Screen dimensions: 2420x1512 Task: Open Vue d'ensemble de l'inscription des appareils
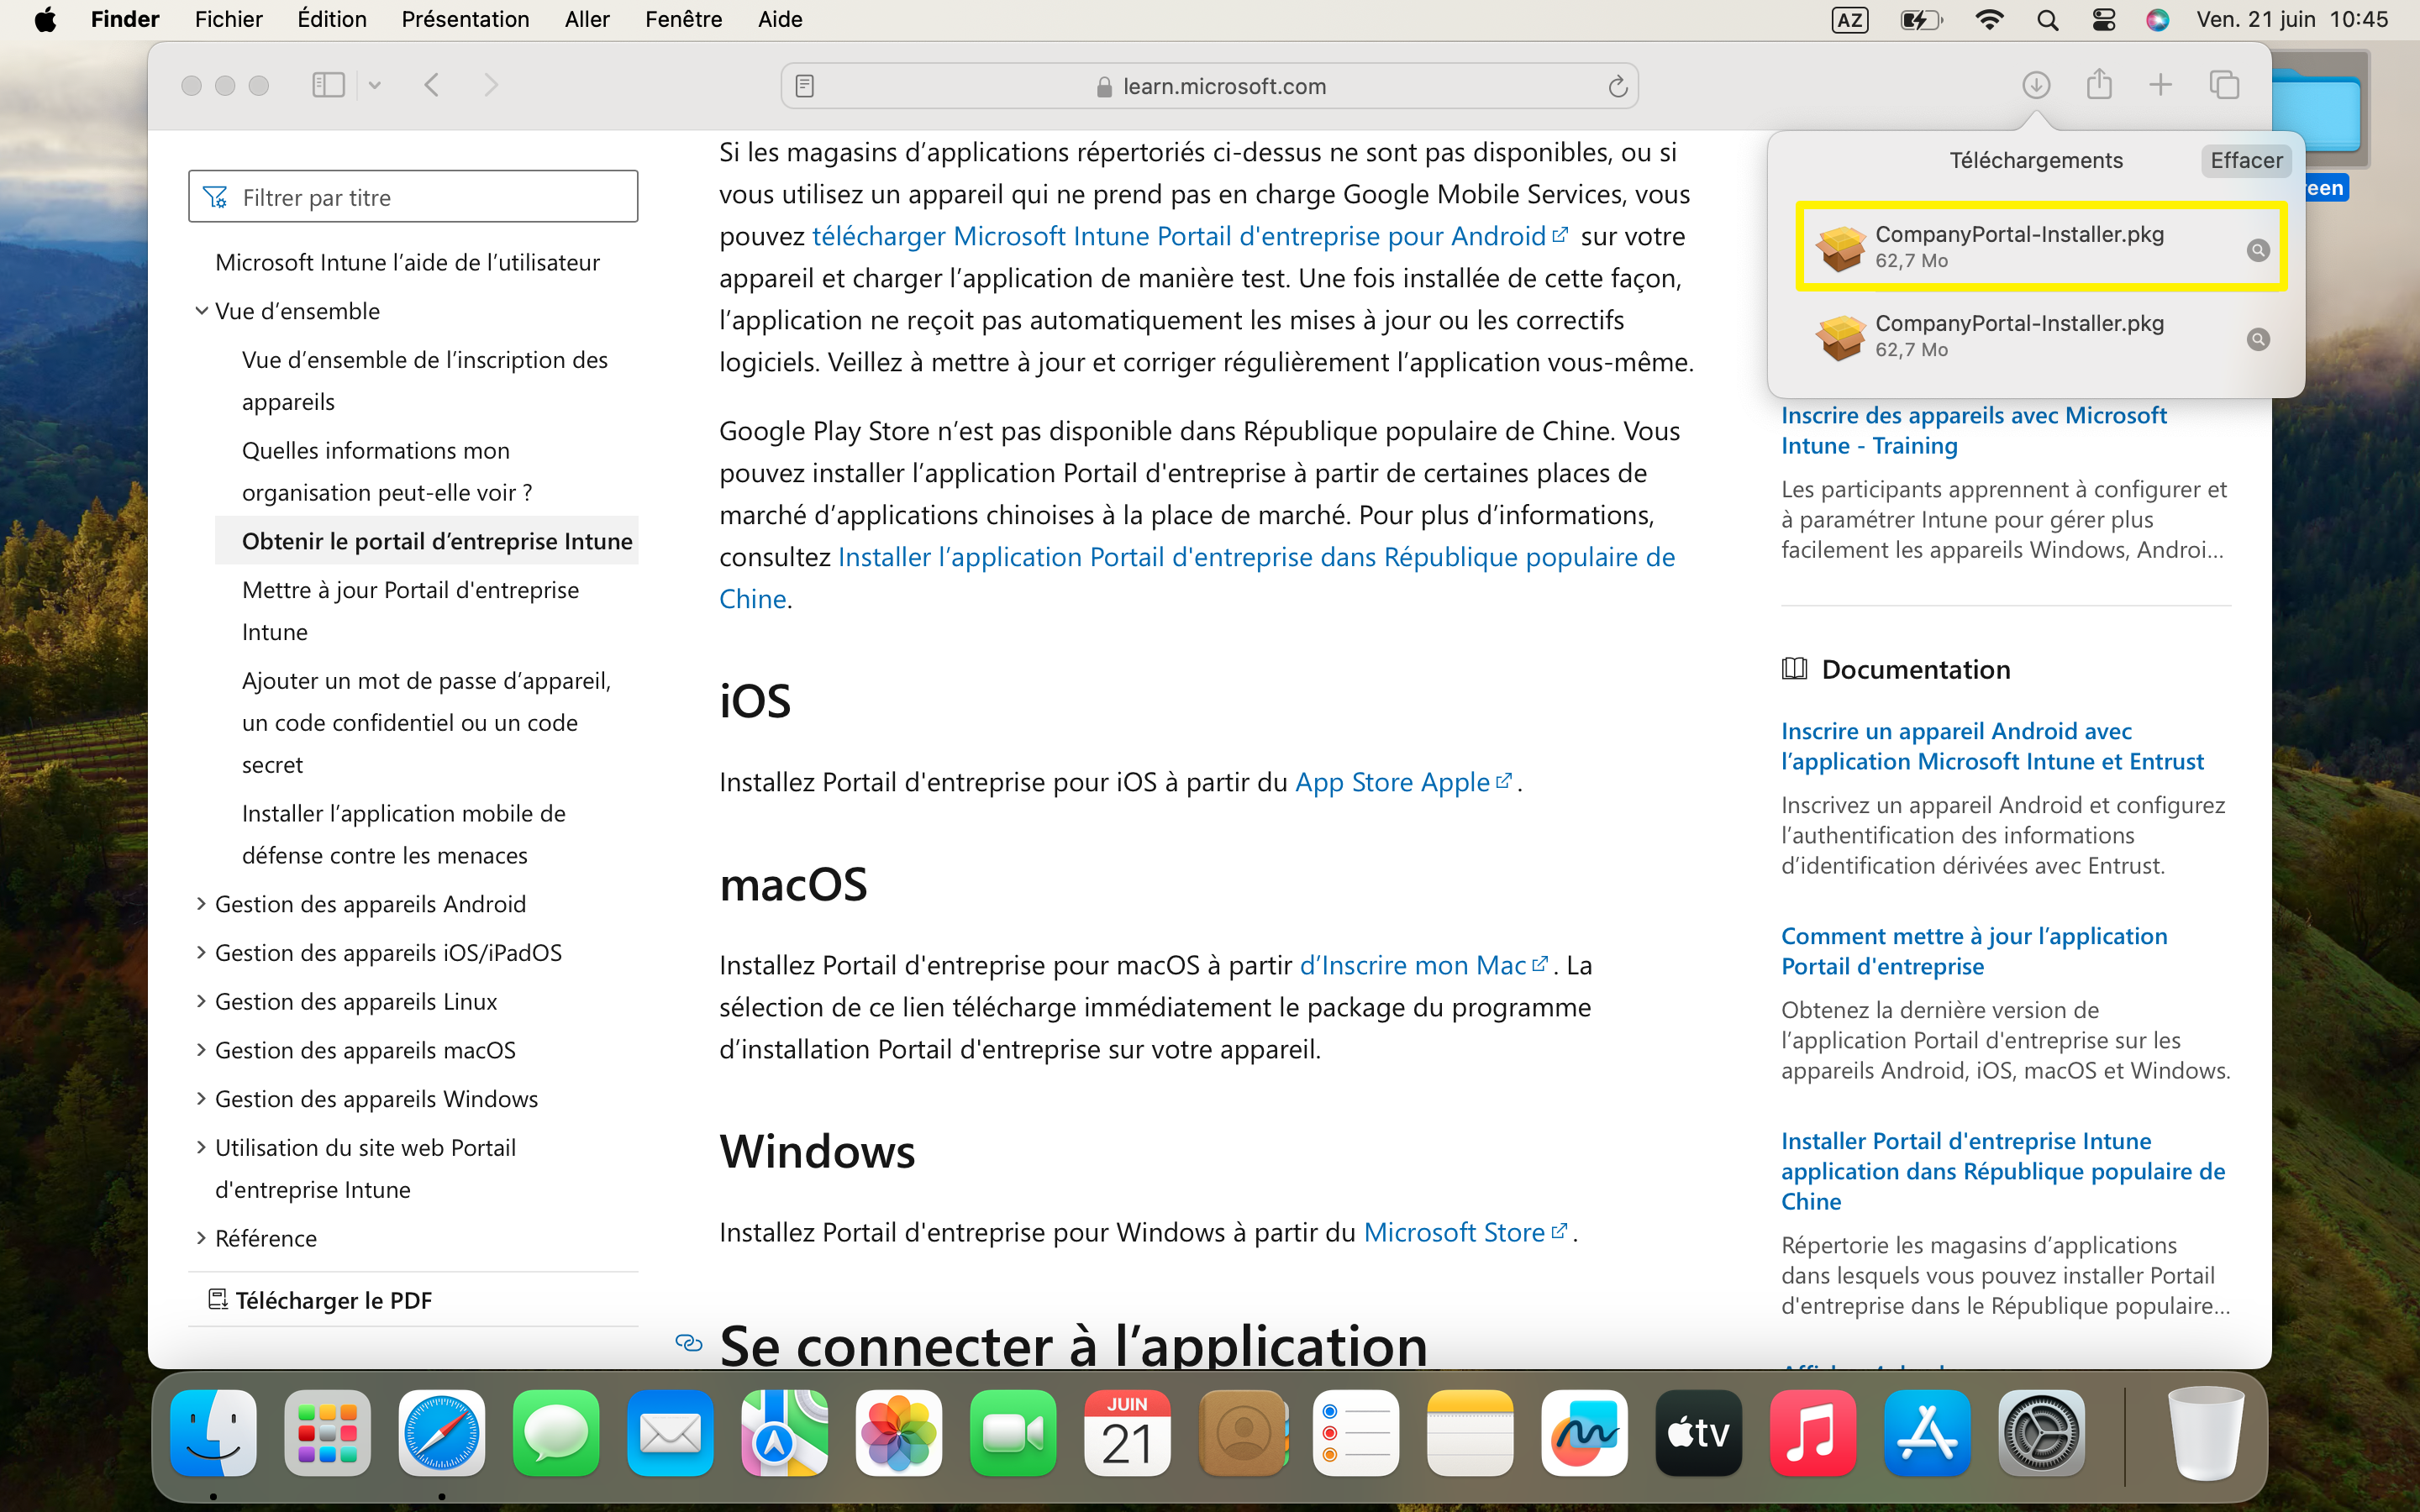(x=425, y=381)
